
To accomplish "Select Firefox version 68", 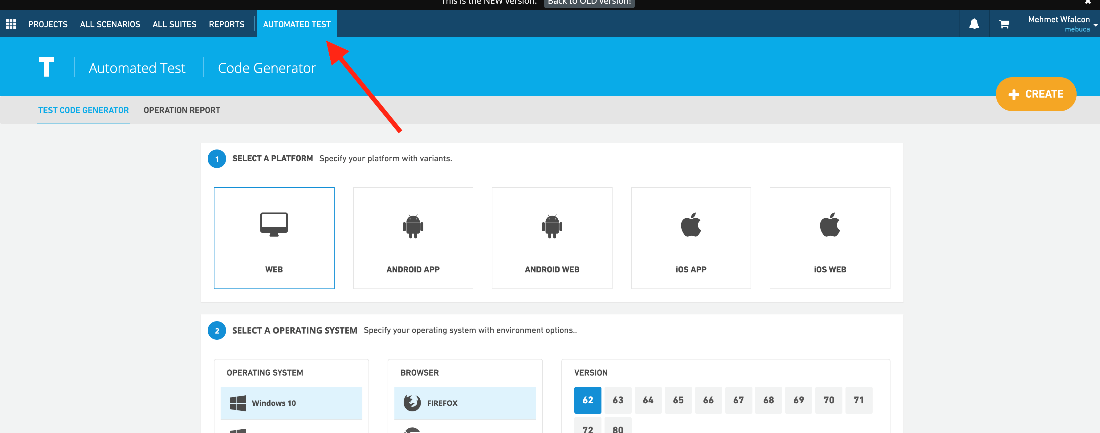I will pyautogui.click(x=769, y=400).
